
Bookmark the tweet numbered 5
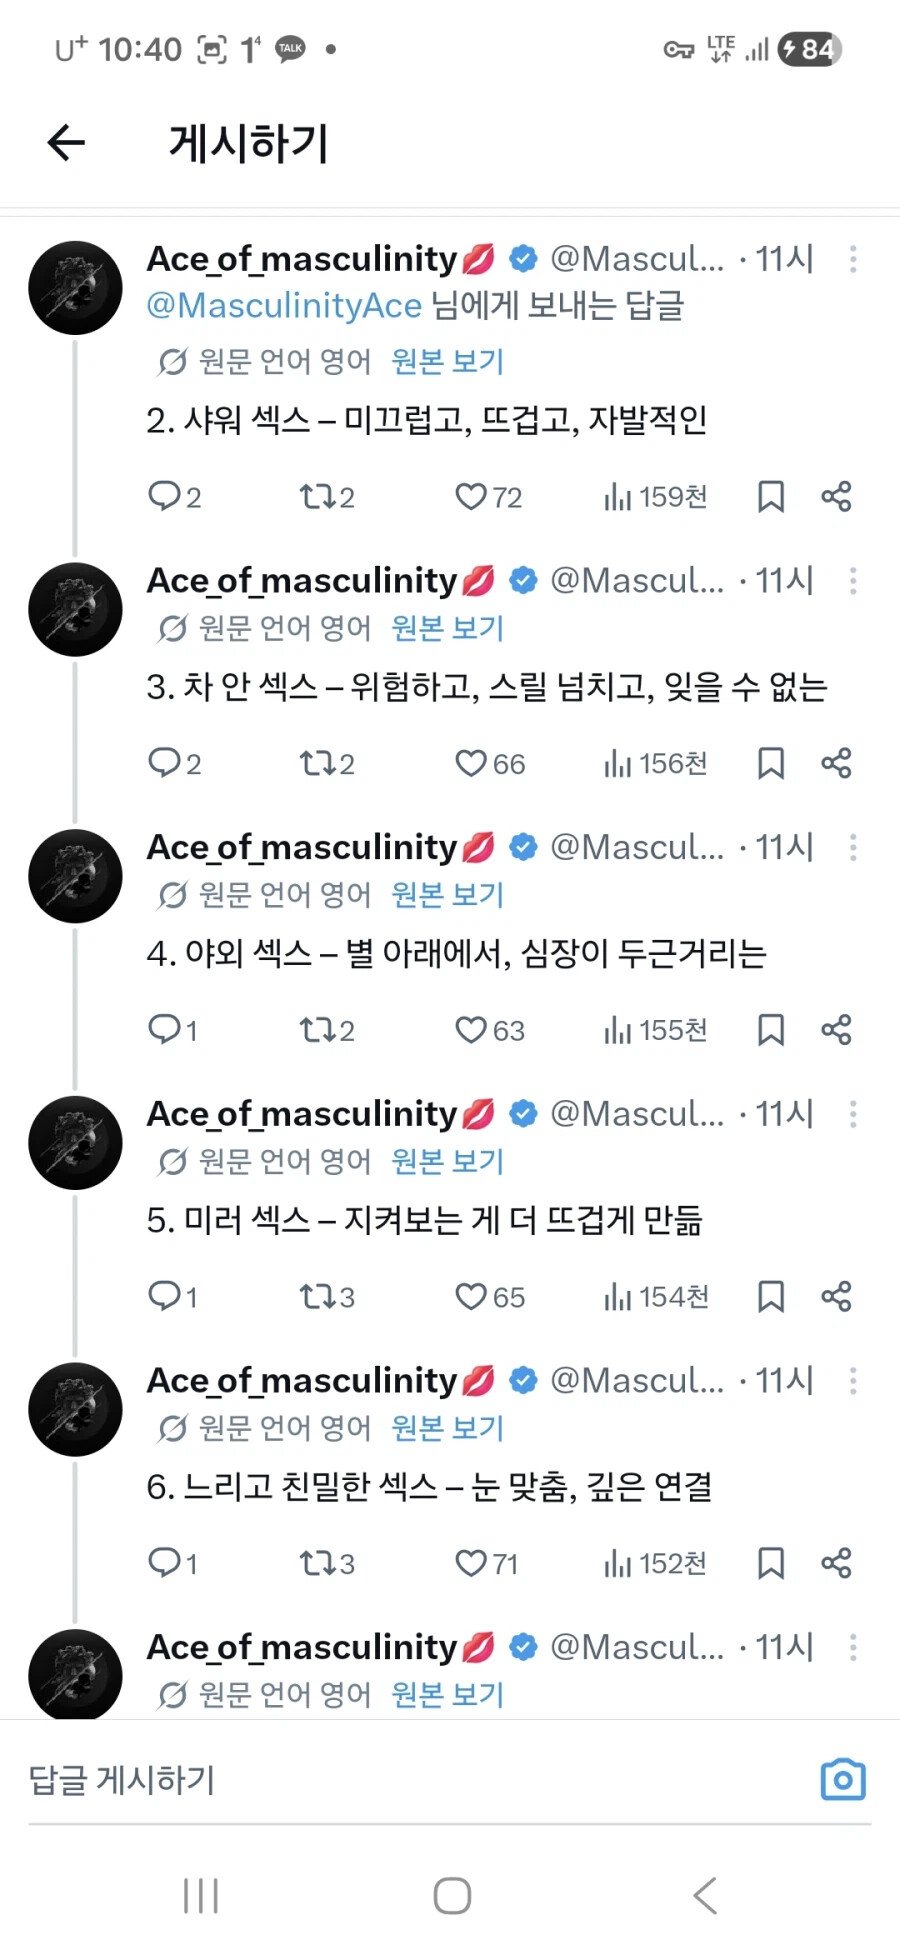[x=770, y=1297]
